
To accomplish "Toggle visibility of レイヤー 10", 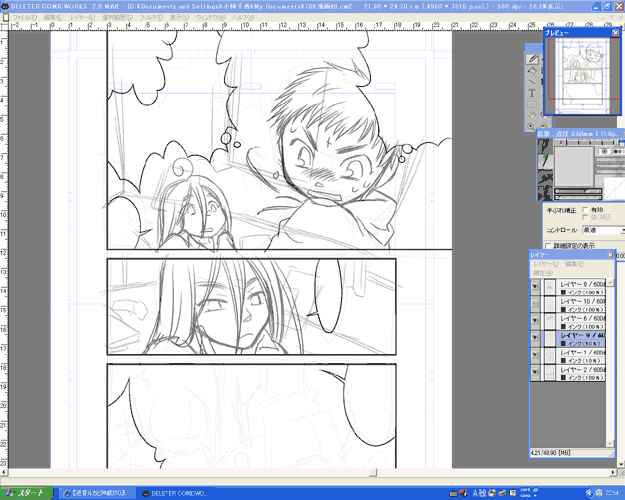I will pyautogui.click(x=535, y=303).
